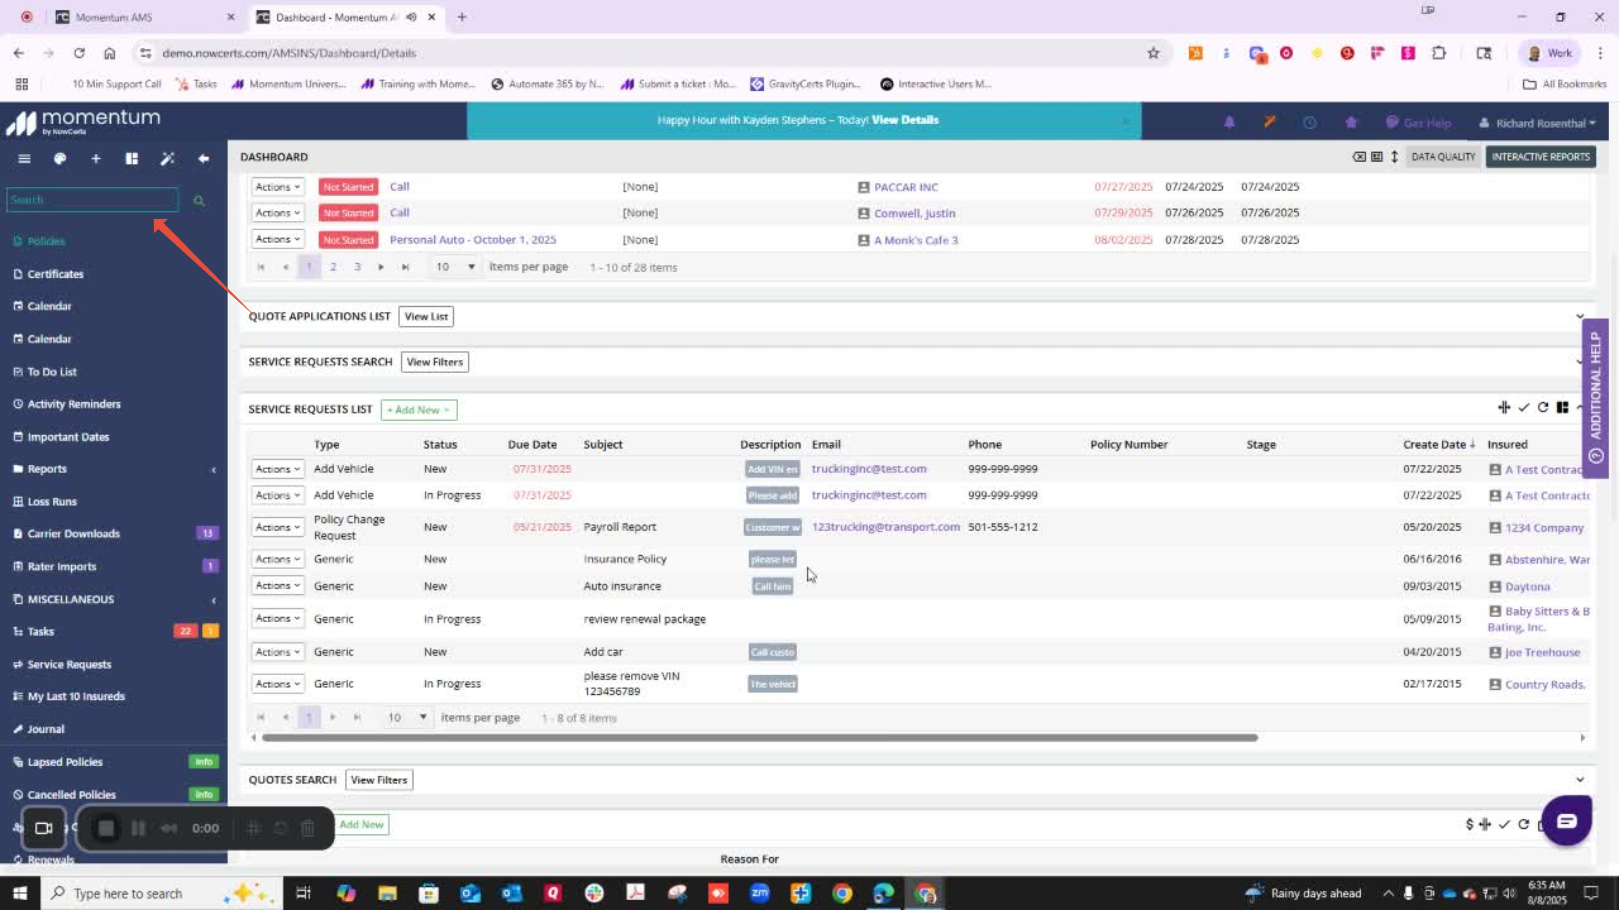Expand the Quote Applications List panel

(1580, 316)
